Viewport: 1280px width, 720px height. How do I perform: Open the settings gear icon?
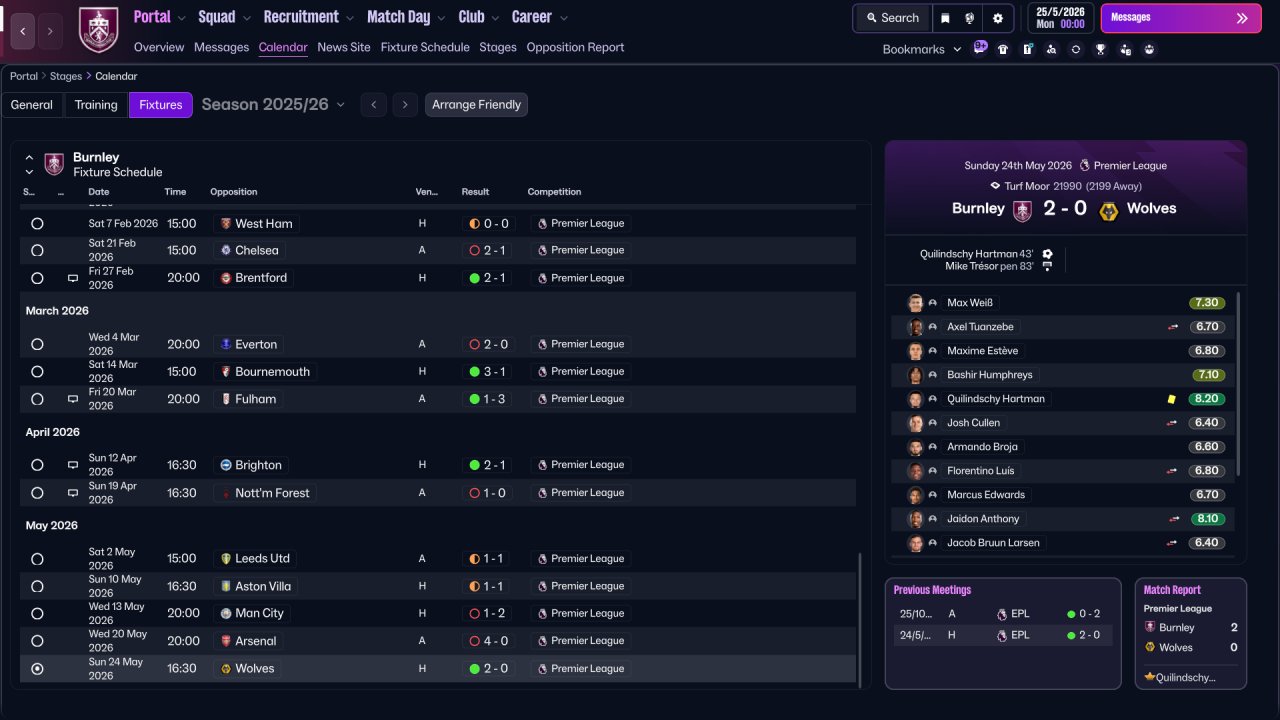pos(997,18)
